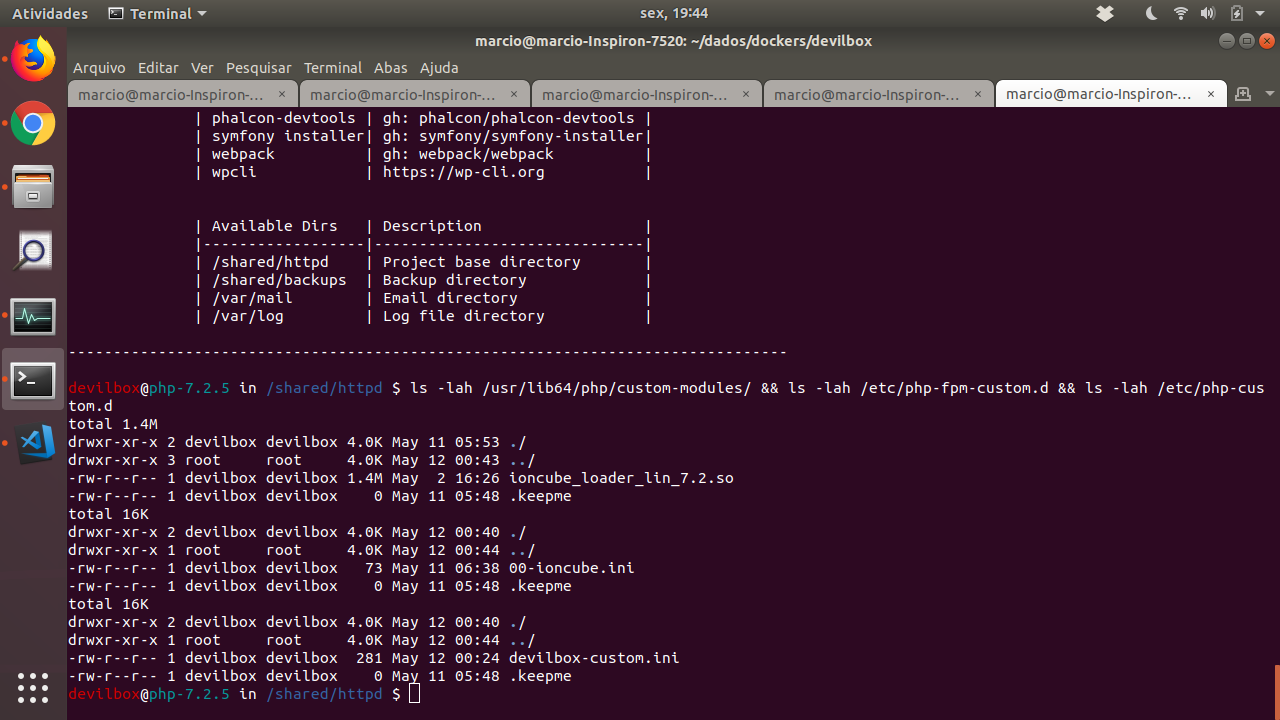Toggle night light via the moon icon
This screenshot has width=1280, height=720.
(1151, 13)
